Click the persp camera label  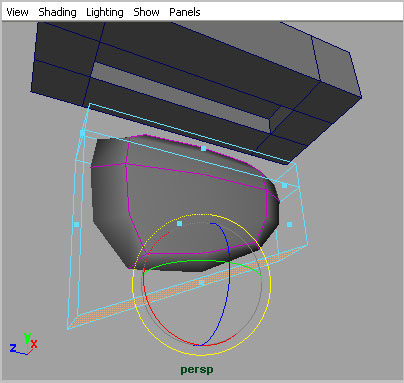click(x=197, y=370)
